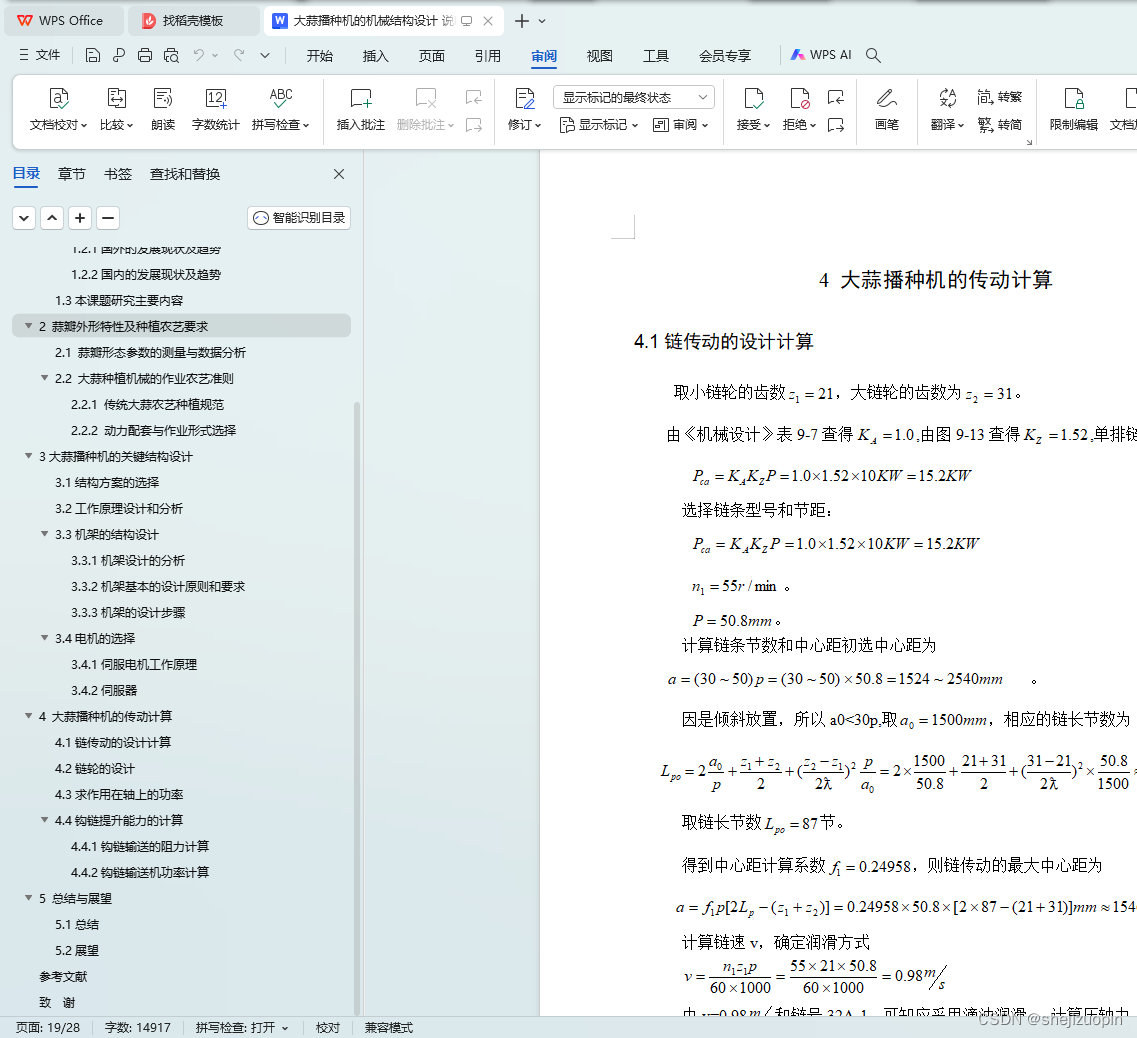Click the 4.1 链传动的设计计算 heading text
1137x1038 pixels.
coord(724,341)
